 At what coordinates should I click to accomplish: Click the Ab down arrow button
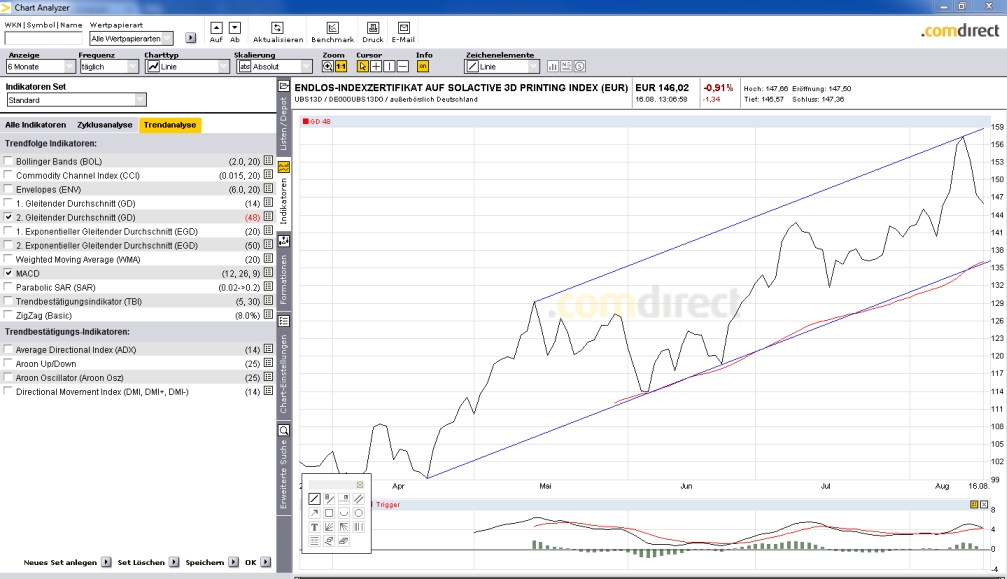coord(234,28)
